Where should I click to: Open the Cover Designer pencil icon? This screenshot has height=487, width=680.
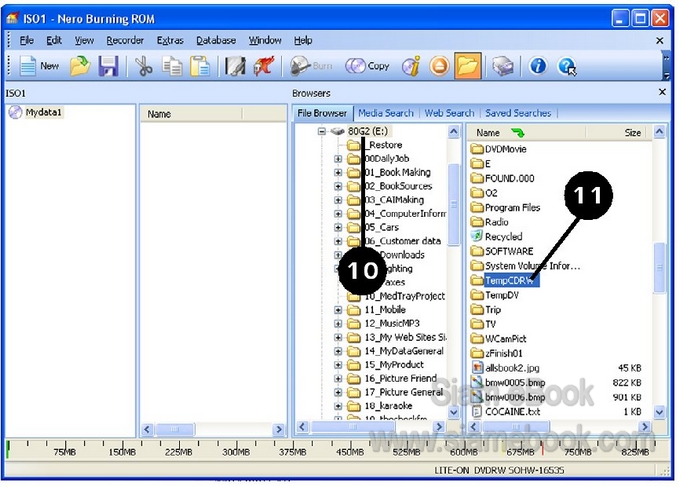[x=235, y=66]
